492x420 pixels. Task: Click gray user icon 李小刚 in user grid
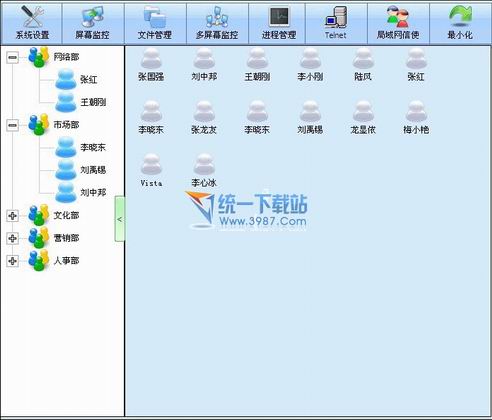(x=310, y=65)
